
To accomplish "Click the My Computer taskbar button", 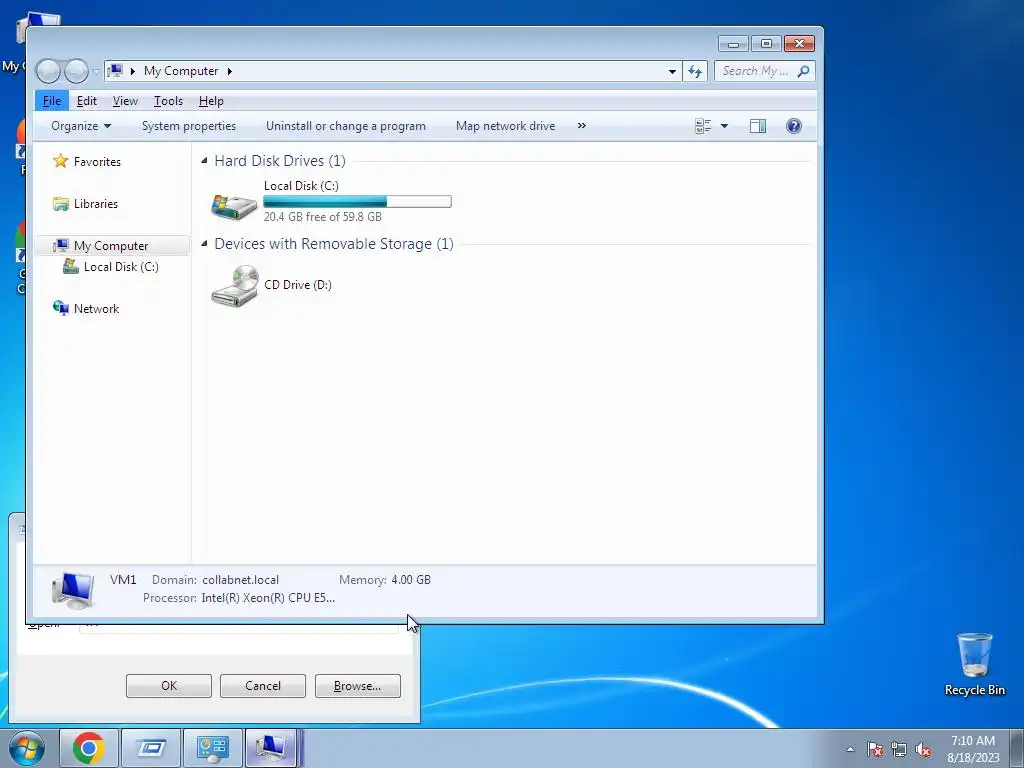I will click(272, 748).
